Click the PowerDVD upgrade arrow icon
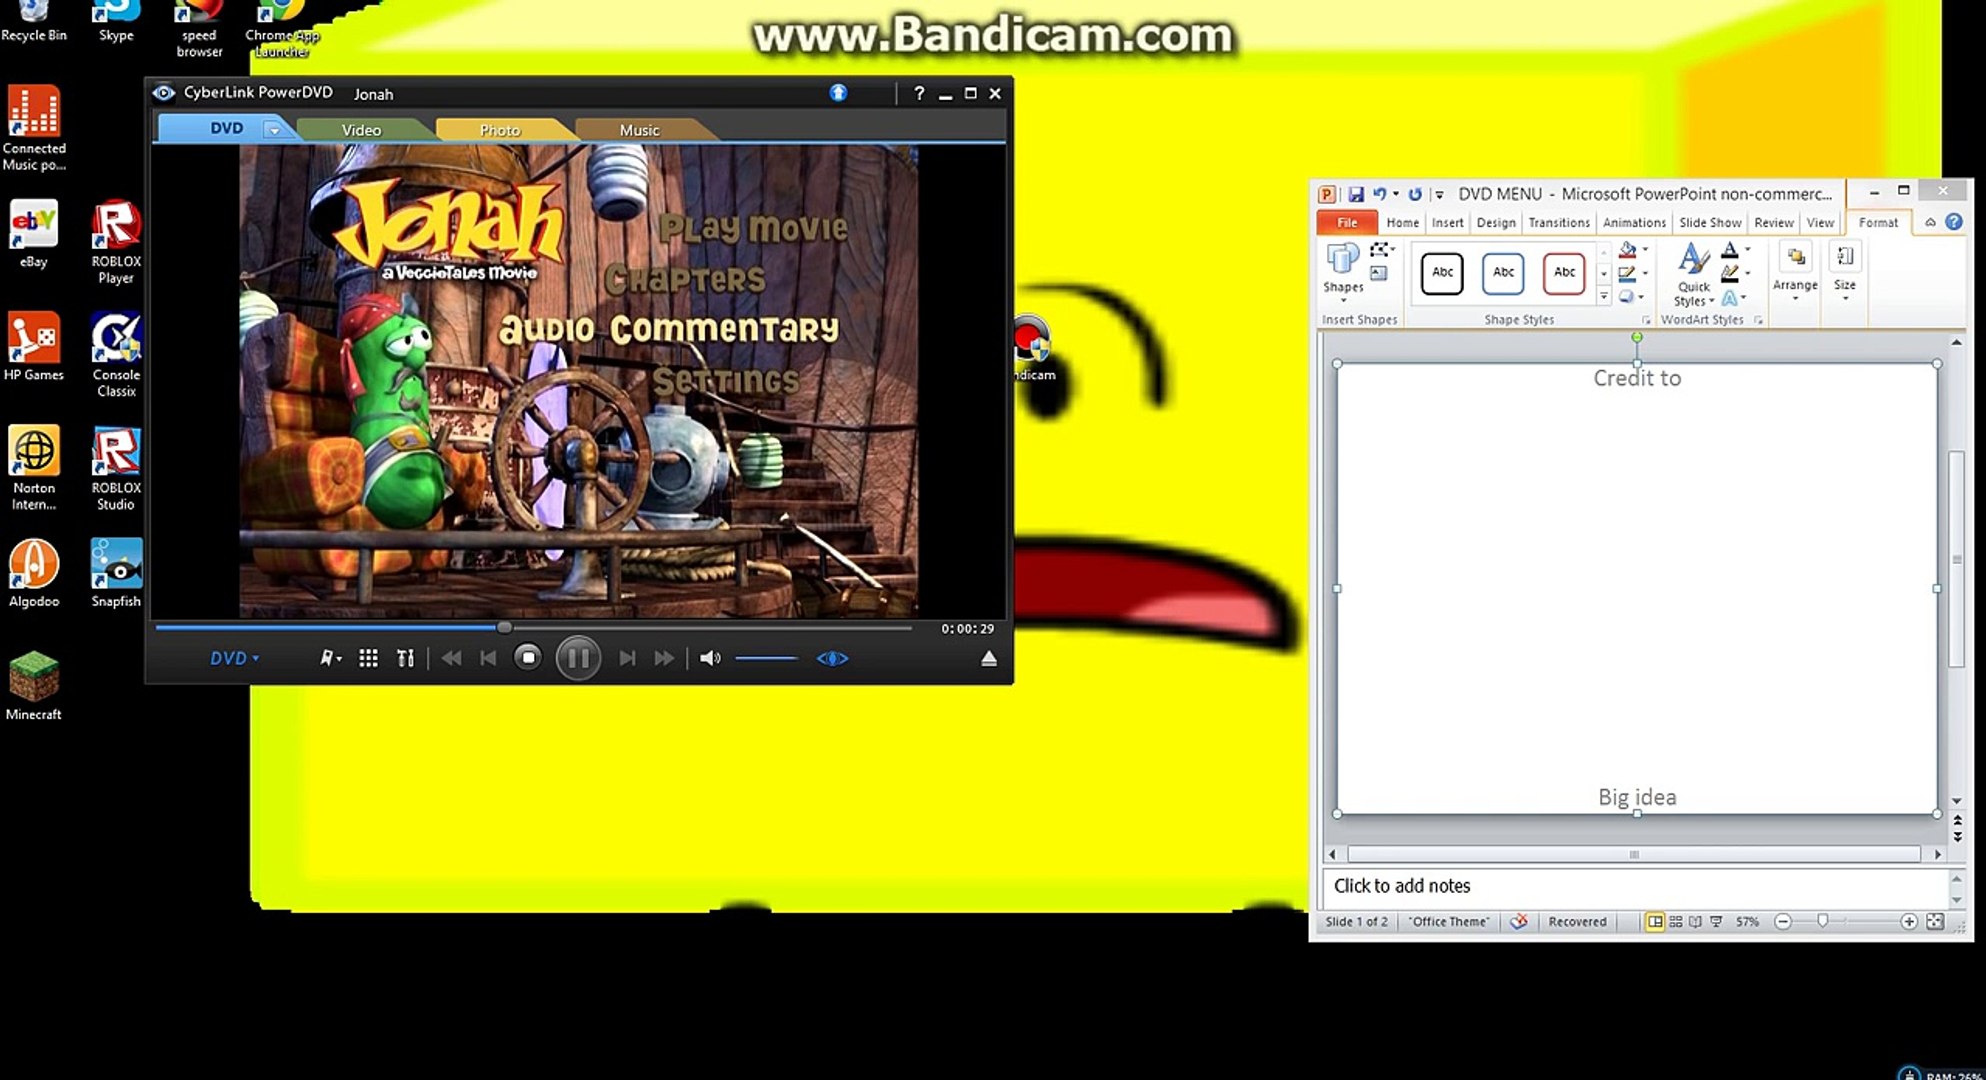This screenshot has width=1986, height=1080. click(838, 93)
